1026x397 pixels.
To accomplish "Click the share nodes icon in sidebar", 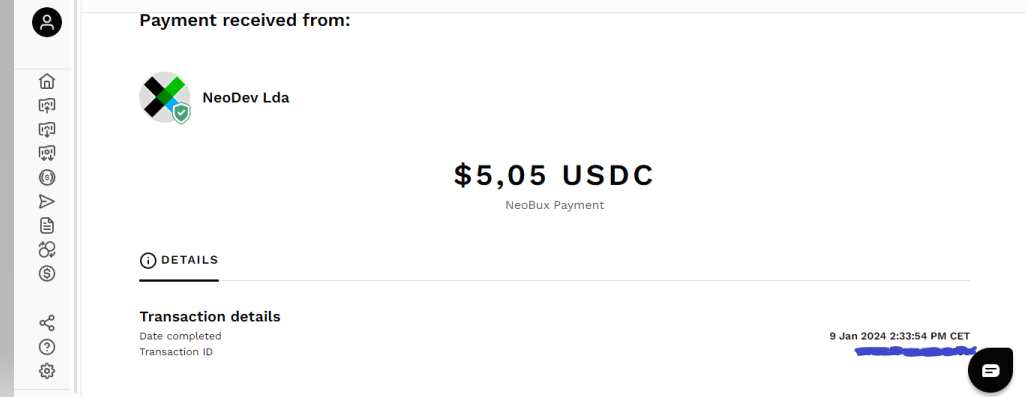I will coord(47,323).
